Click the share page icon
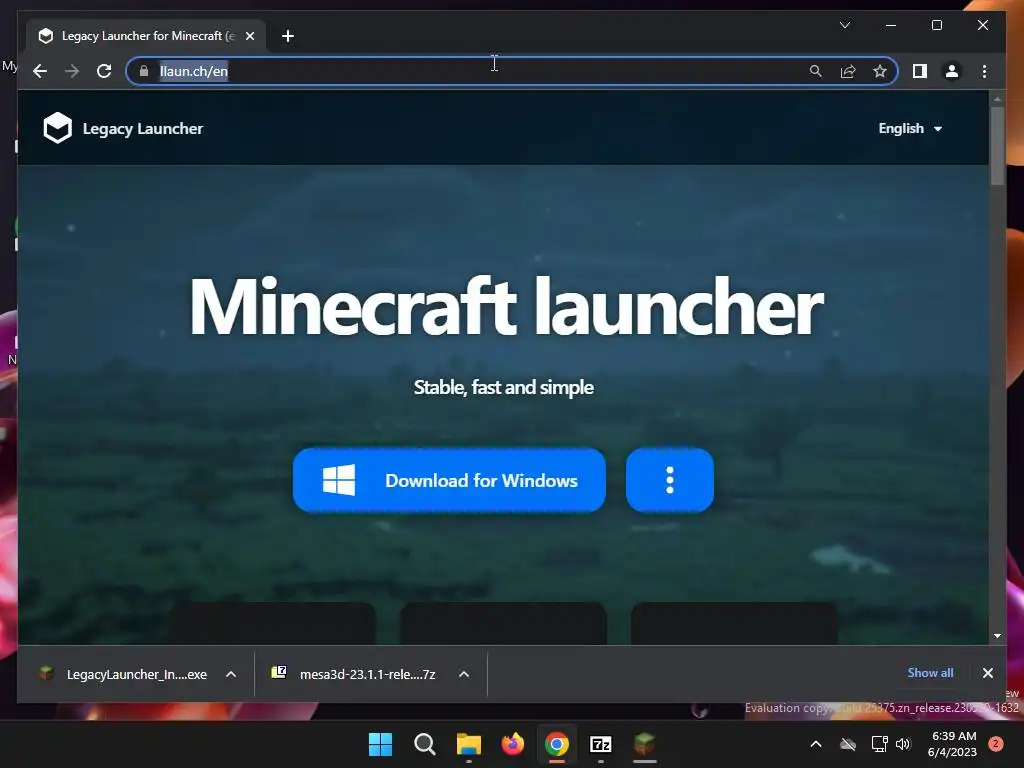This screenshot has width=1024, height=768. point(848,71)
